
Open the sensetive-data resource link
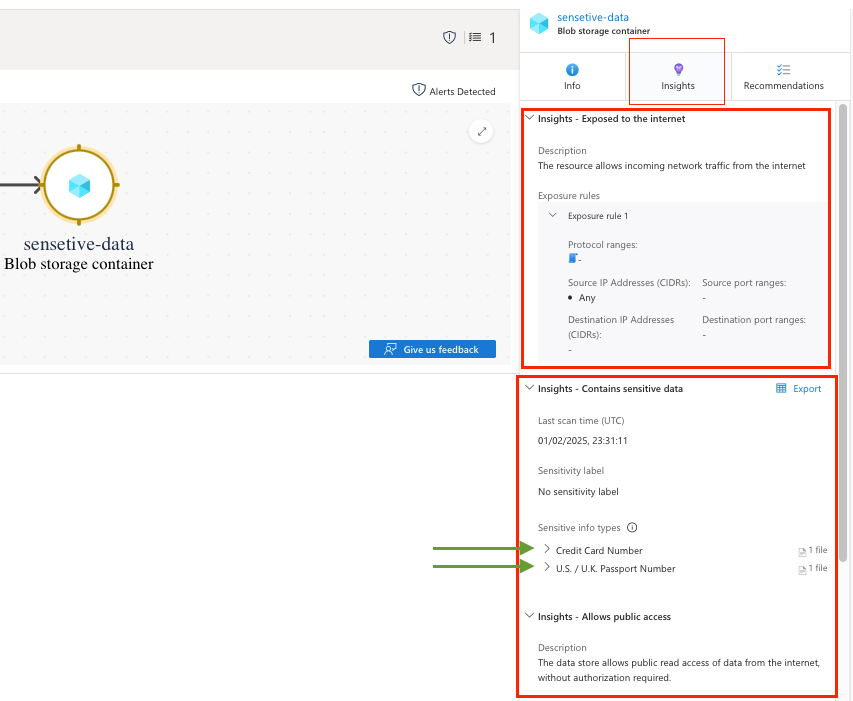pos(592,17)
